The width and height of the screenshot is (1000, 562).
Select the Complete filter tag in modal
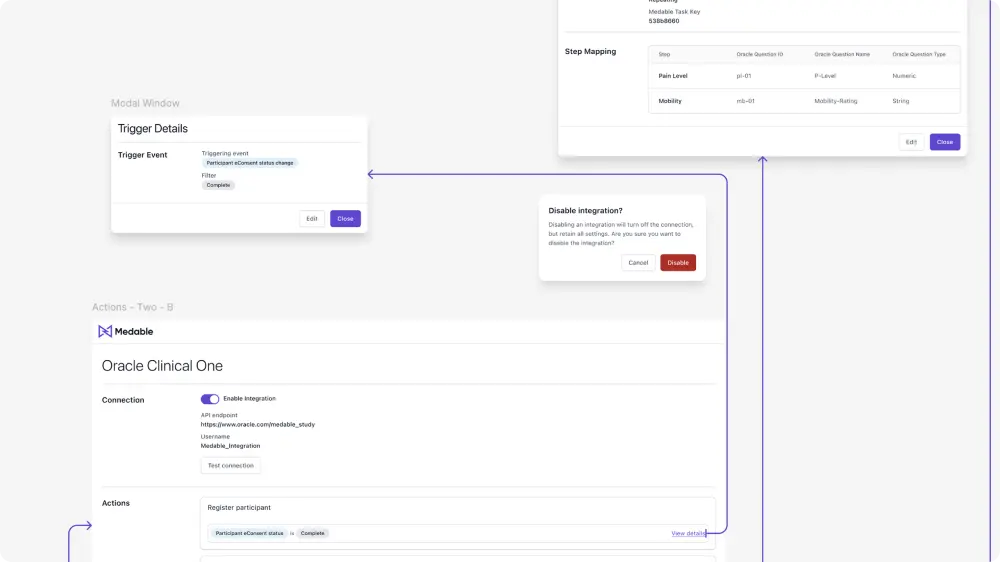(x=218, y=185)
